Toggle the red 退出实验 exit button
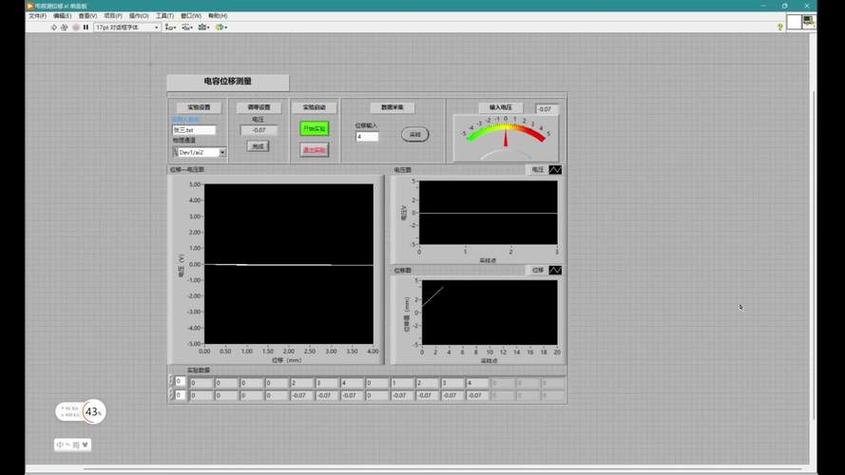 [314, 149]
